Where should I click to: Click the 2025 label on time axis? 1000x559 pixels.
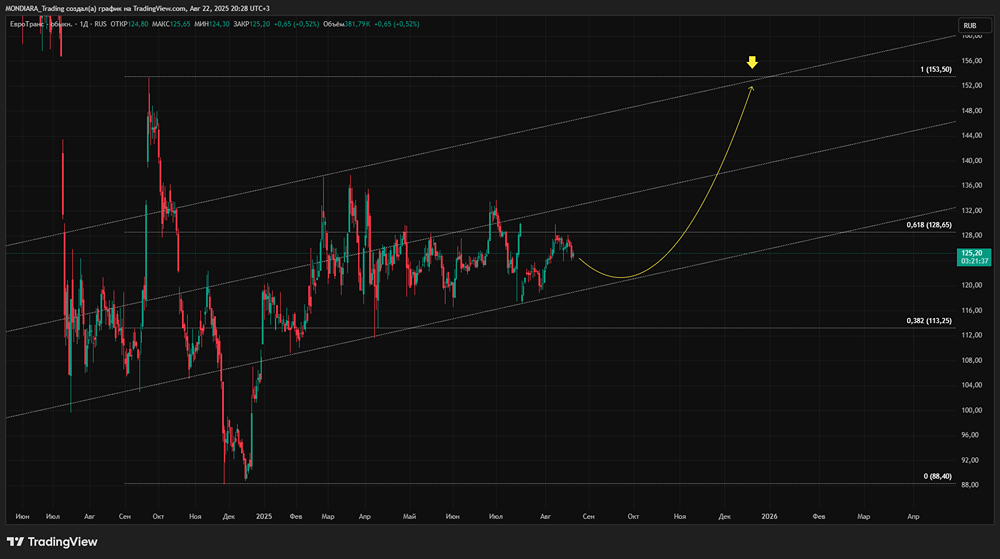[x=263, y=516]
